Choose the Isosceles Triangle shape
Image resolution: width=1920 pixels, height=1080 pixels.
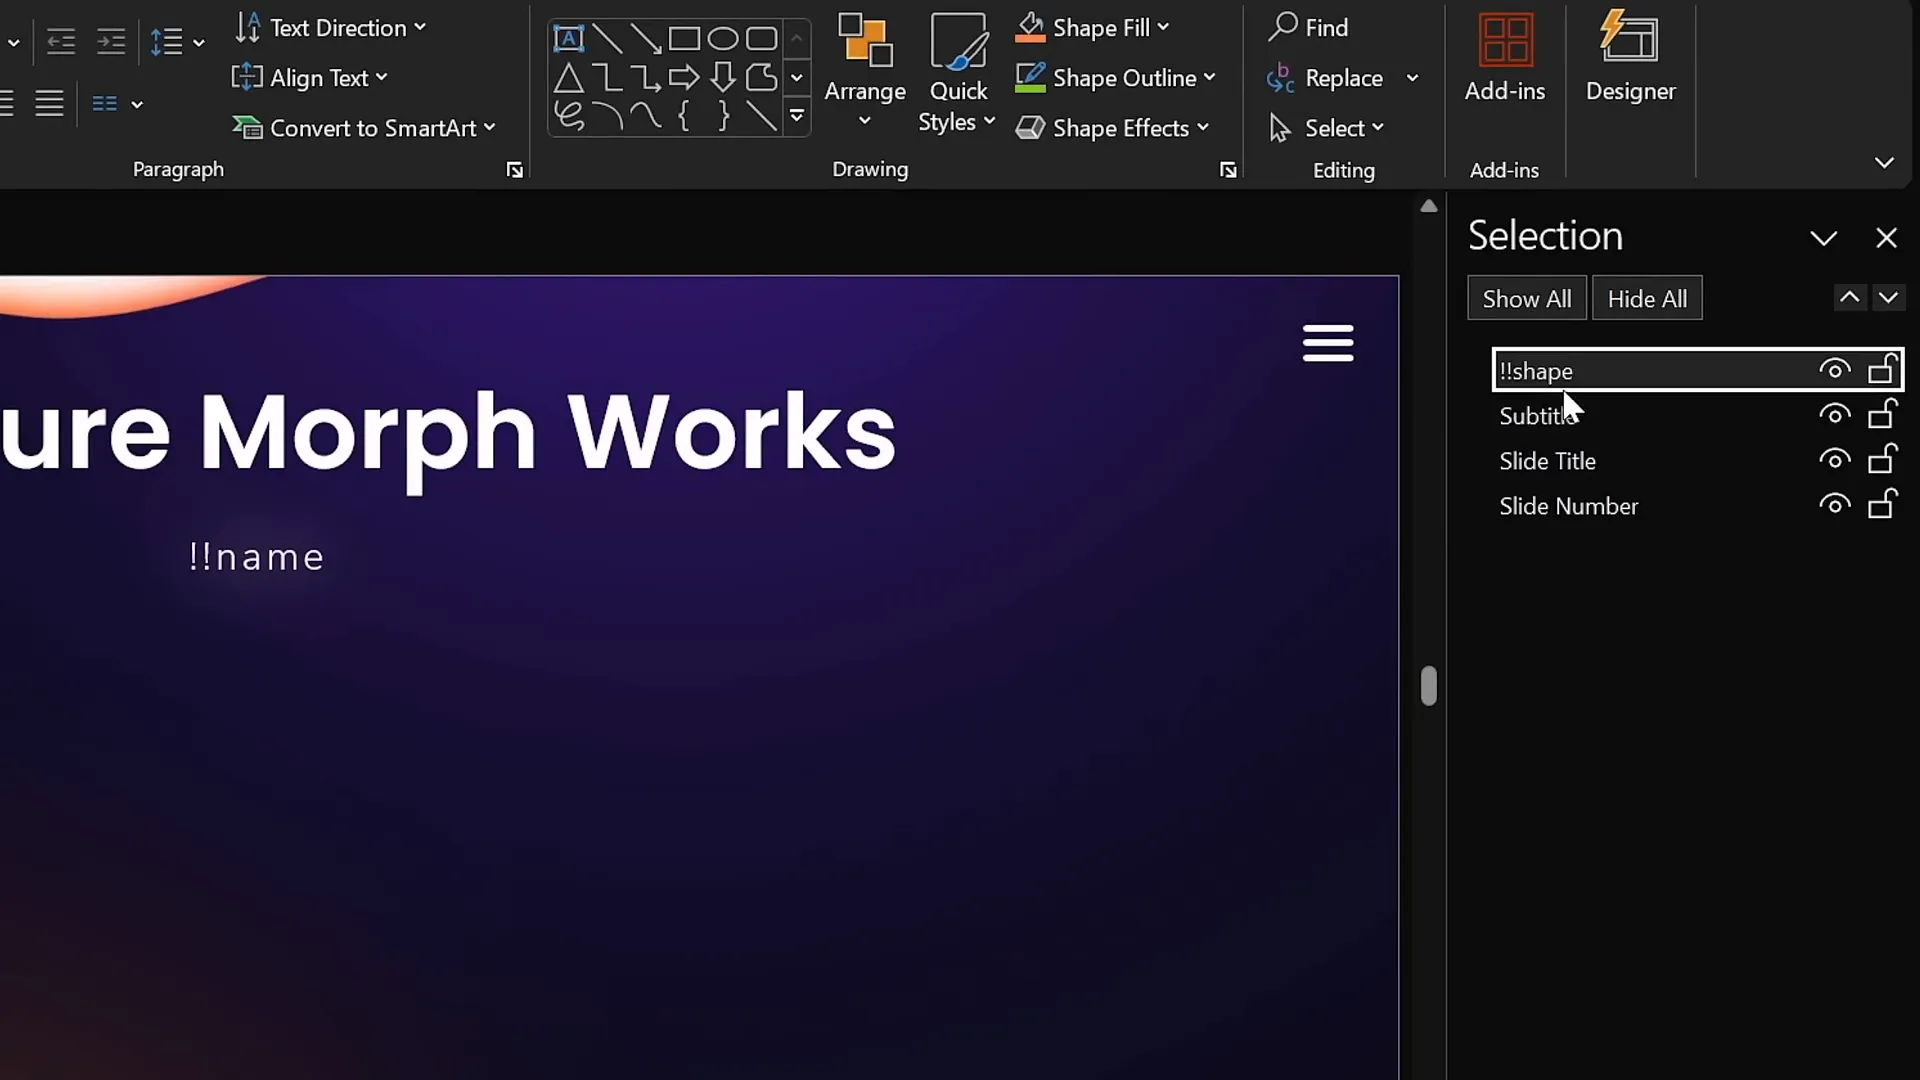[568, 77]
